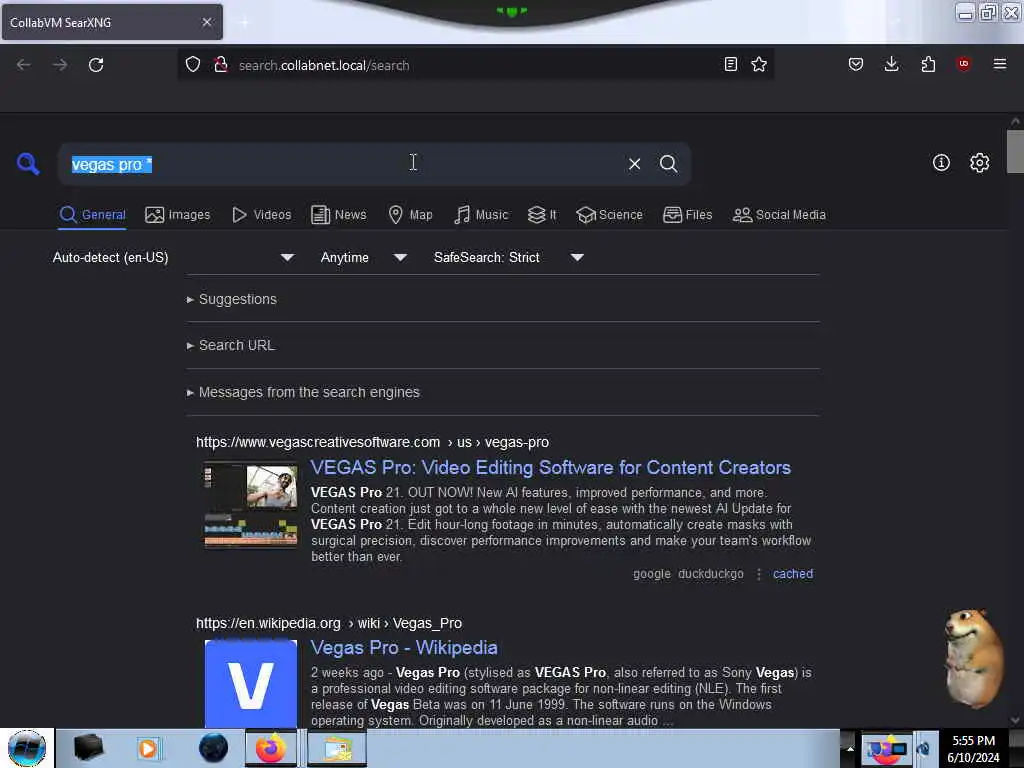The image size is (1024, 768).
Task: Switch to the General search tab
Action: 93,215
